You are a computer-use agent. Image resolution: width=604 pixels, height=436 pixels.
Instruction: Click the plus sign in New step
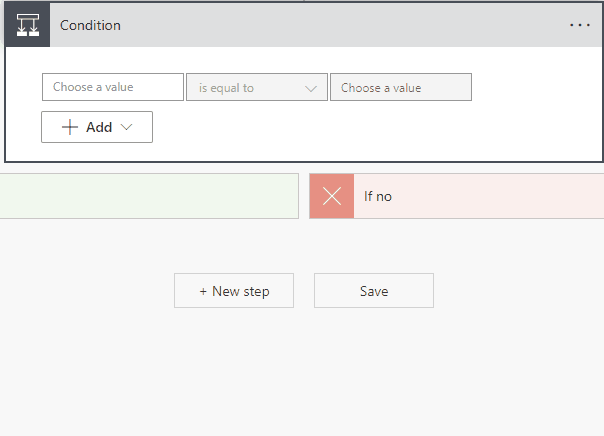[203, 291]
